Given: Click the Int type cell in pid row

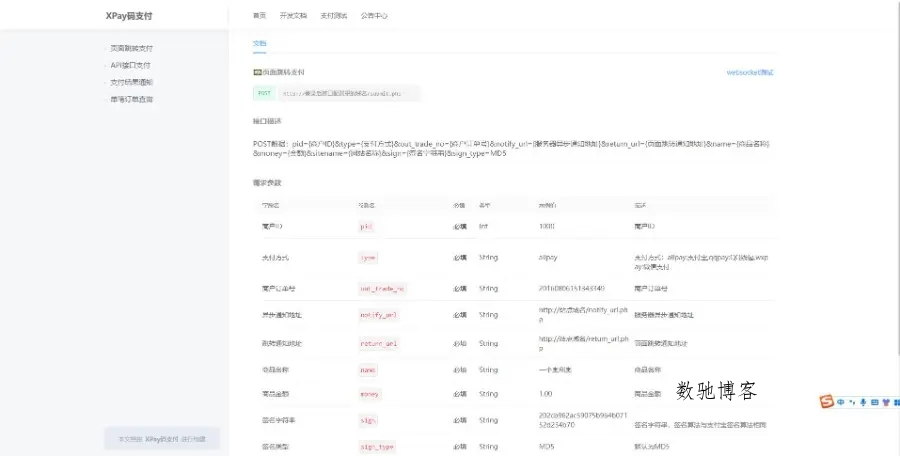Looking at the screenshot, I should [x=483, y=226].
